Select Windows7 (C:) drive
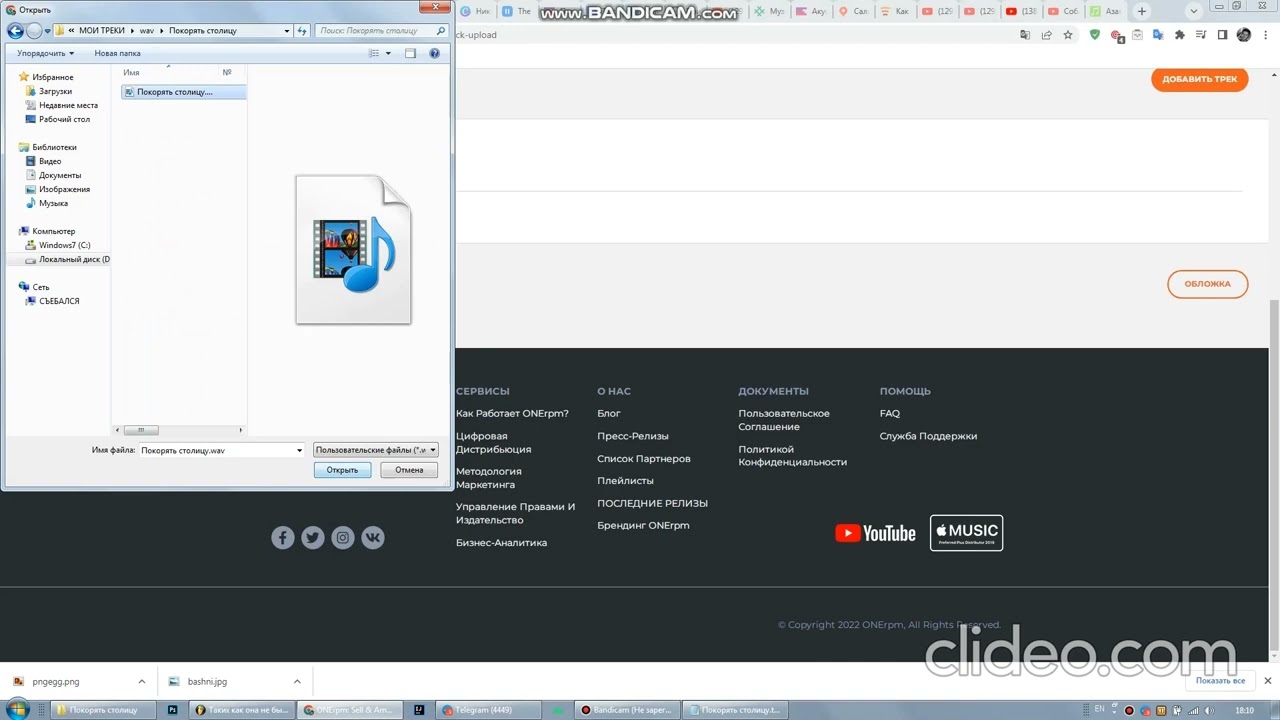Viewport: 1280px width, 720px height. (64, 245)
